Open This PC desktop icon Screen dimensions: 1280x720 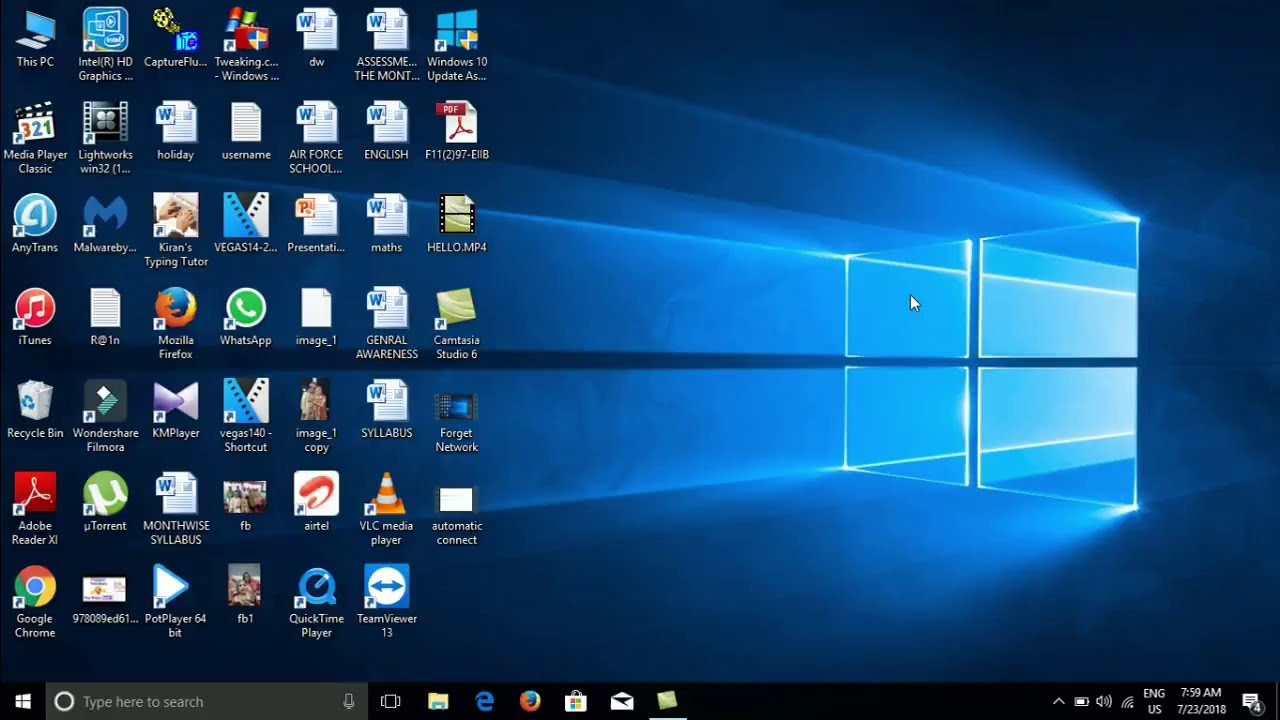[35, 39]
